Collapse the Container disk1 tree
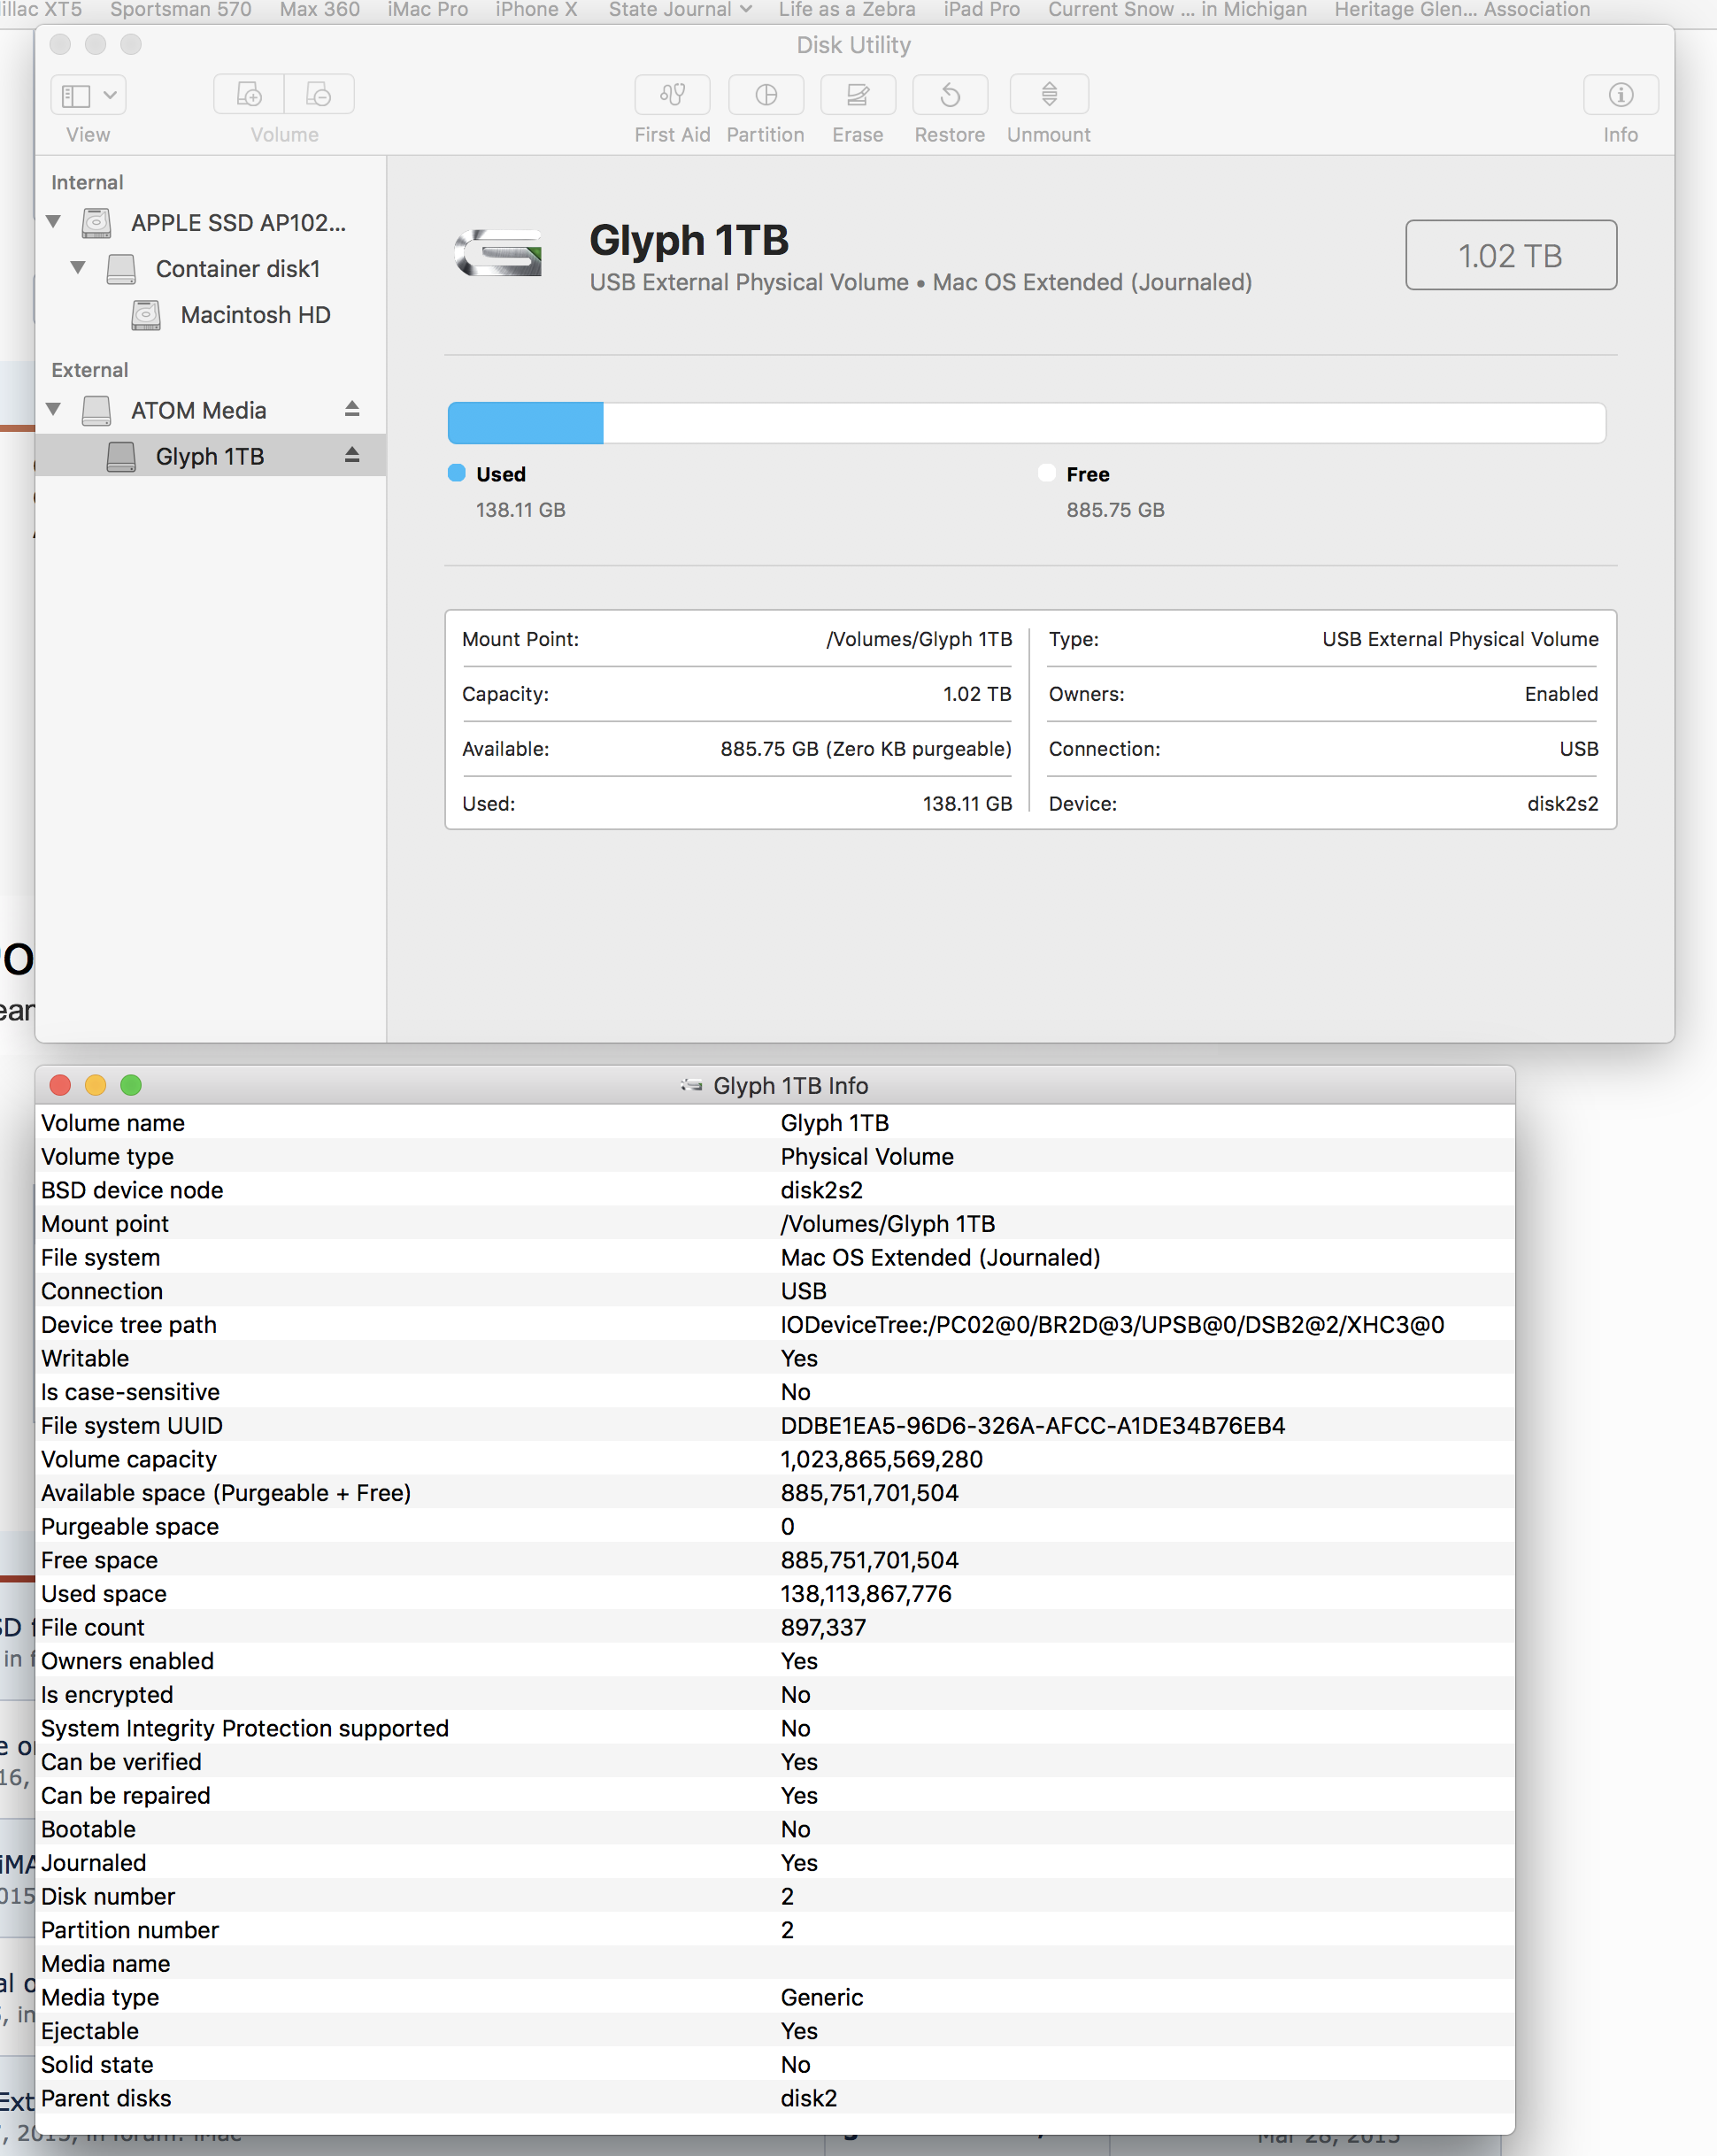1717x2156 pixels. coord(78,268)
